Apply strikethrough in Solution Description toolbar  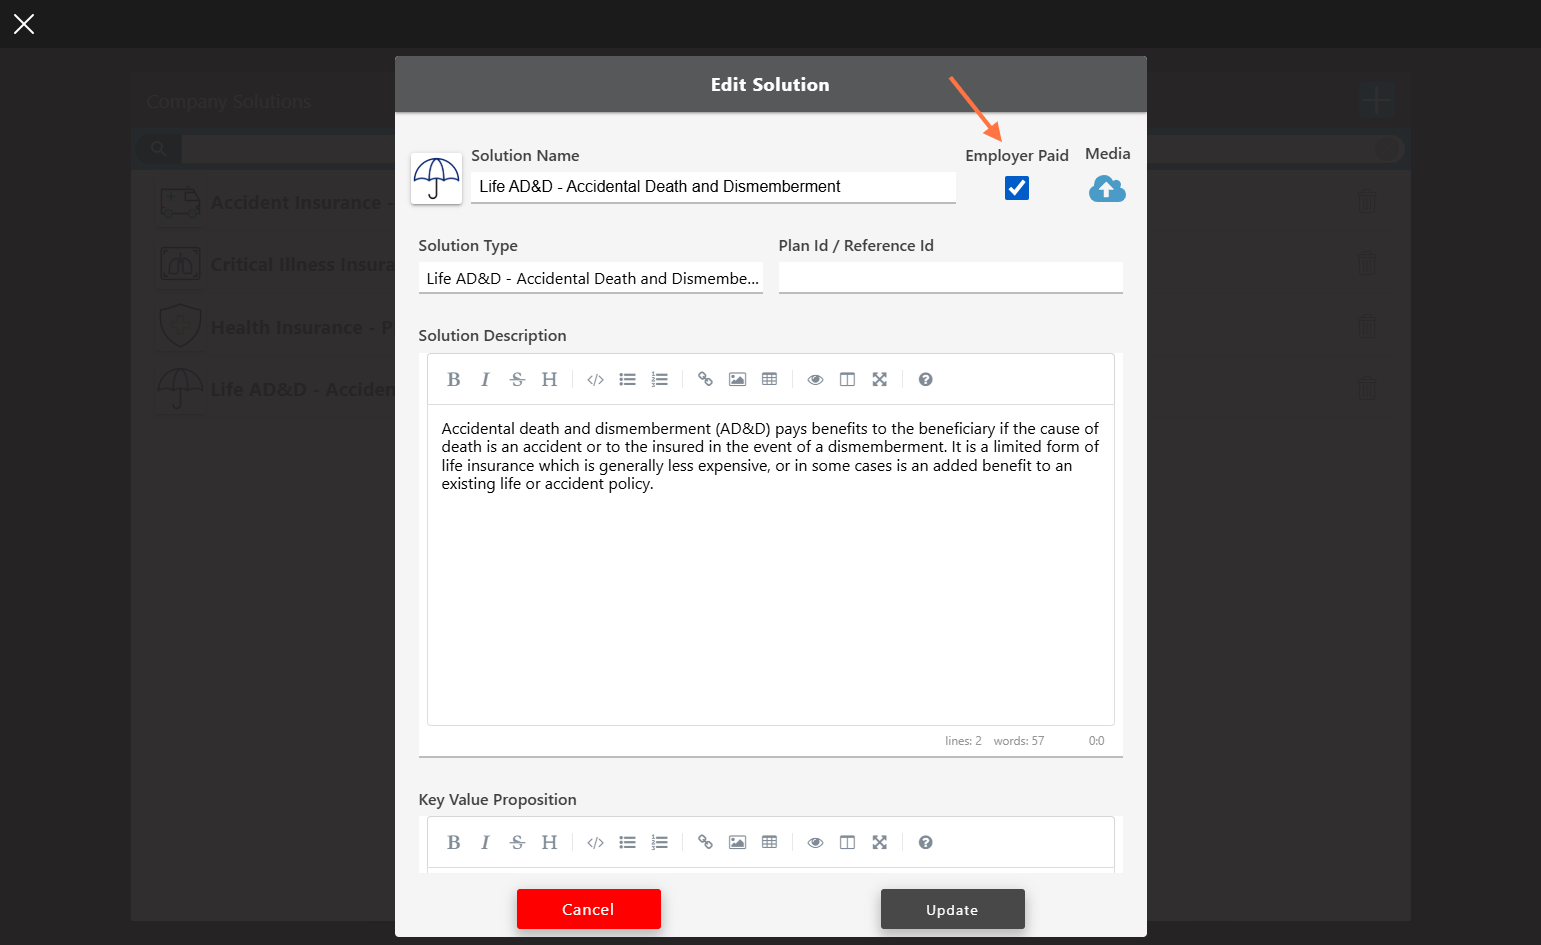pos(517,379)
